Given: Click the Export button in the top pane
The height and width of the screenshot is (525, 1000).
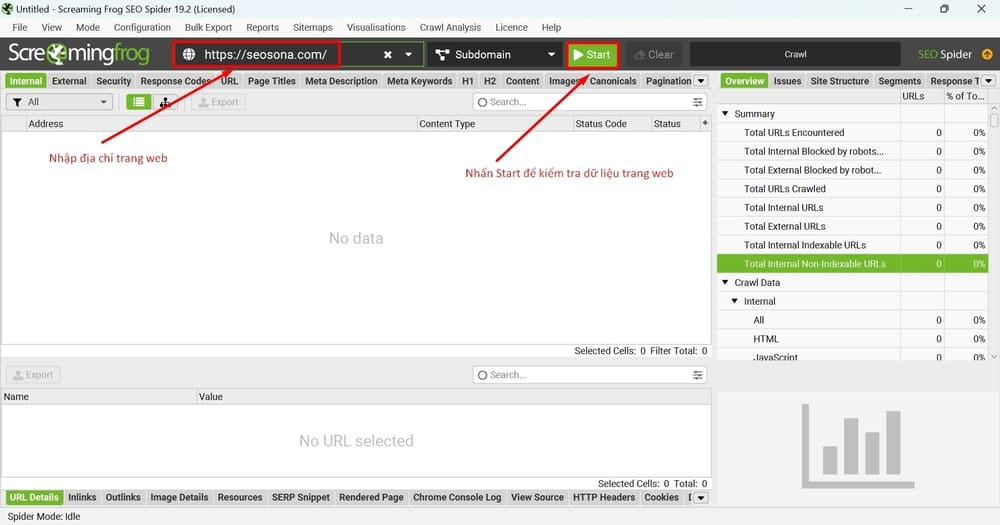Looking at the screenshot, I should point(218,102).
